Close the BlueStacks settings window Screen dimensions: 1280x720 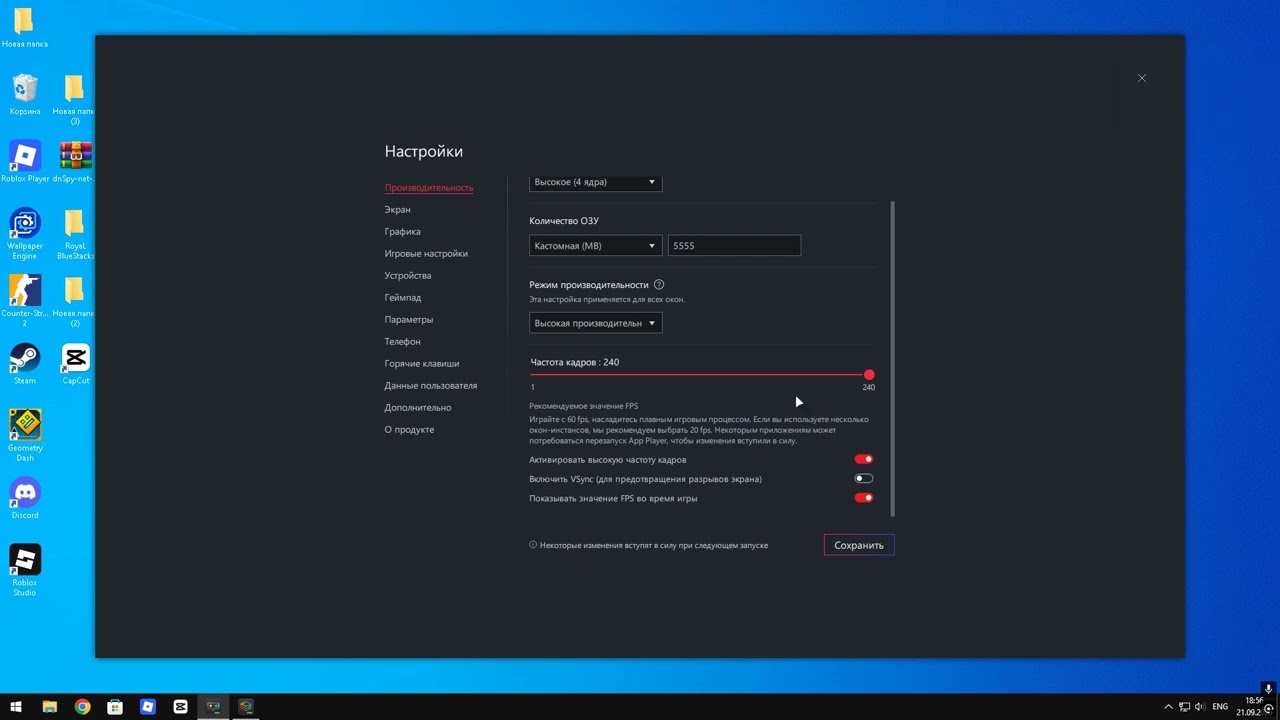(x=1142, y=78)
